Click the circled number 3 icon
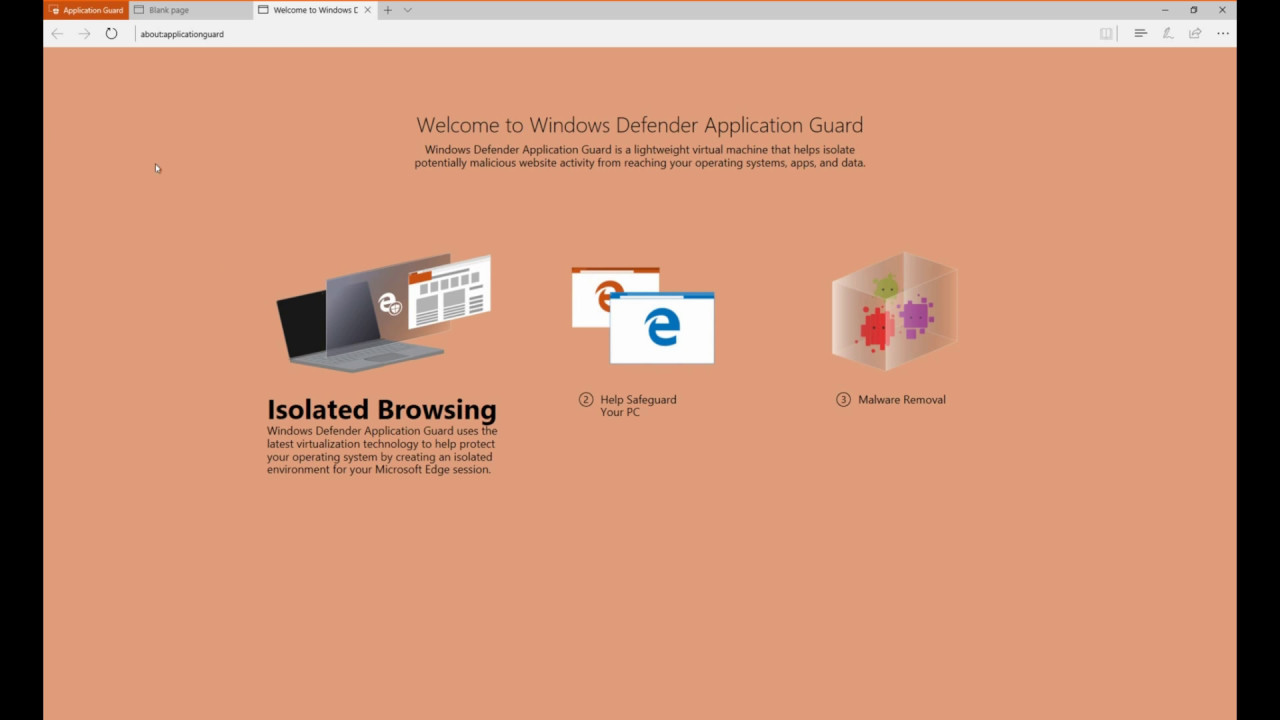The height and width of the screenshot is (720, 1280). [x=844, y=400]
